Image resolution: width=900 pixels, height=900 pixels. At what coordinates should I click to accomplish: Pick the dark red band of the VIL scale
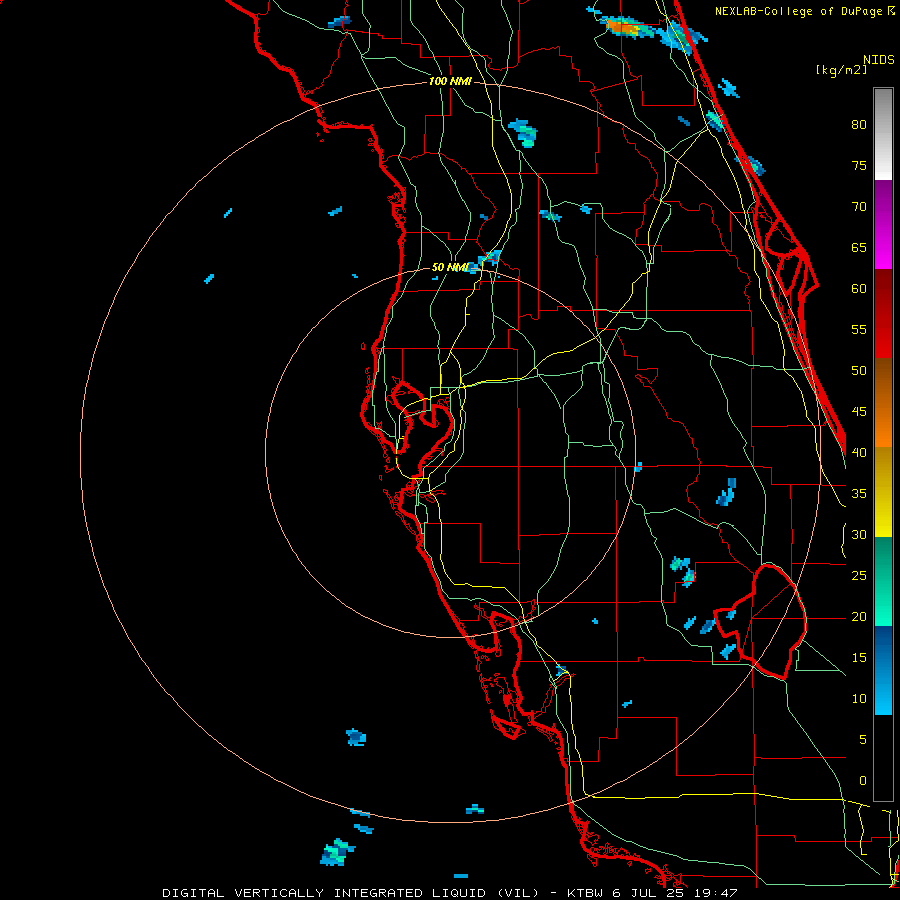(883, 314)
